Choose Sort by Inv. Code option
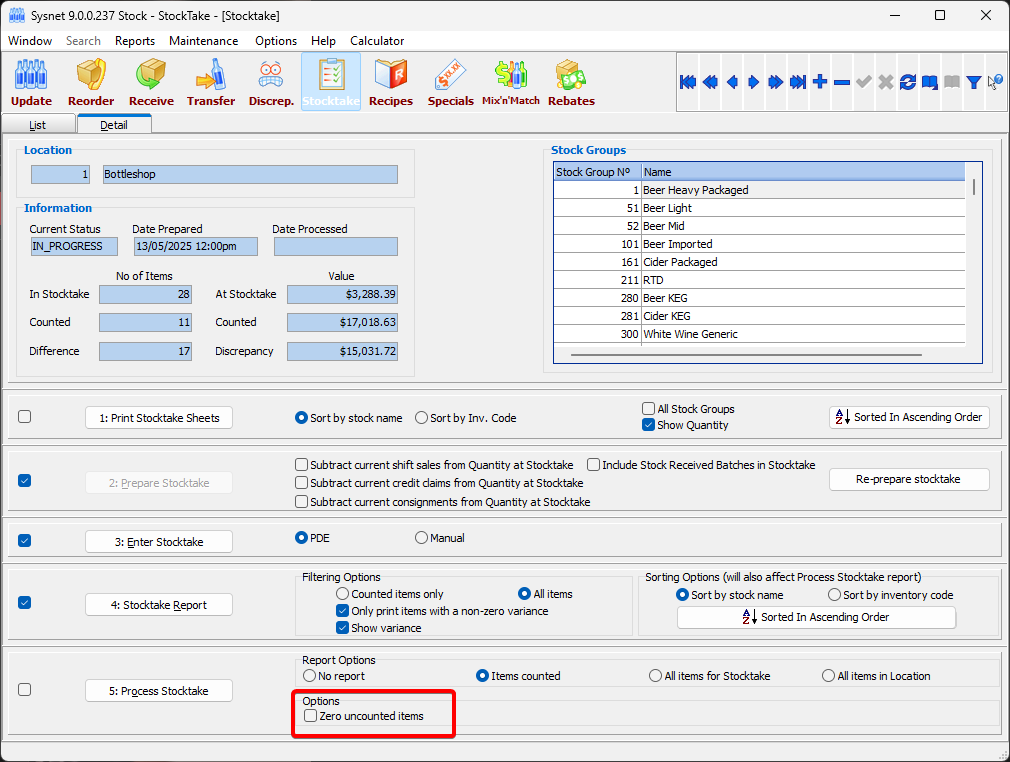Screen dimensions: 1010x762 coord(422,418)
